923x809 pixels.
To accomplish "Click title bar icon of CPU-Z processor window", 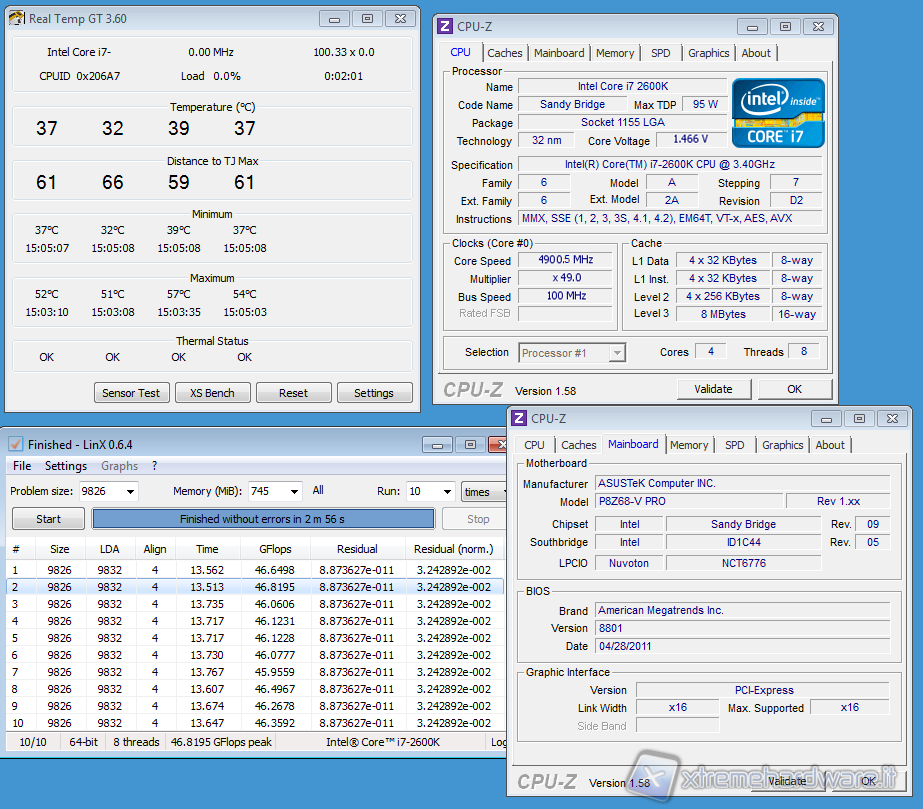I will 444,27.
